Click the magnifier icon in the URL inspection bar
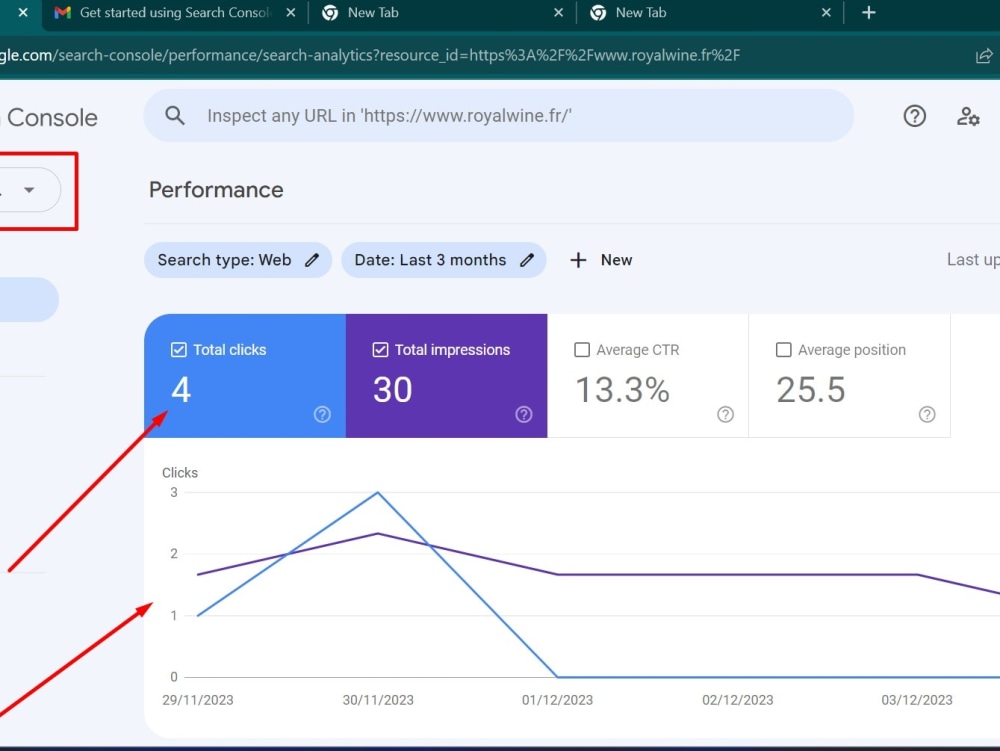This screenshot has width=1000, height=751. tap(175, 115)
